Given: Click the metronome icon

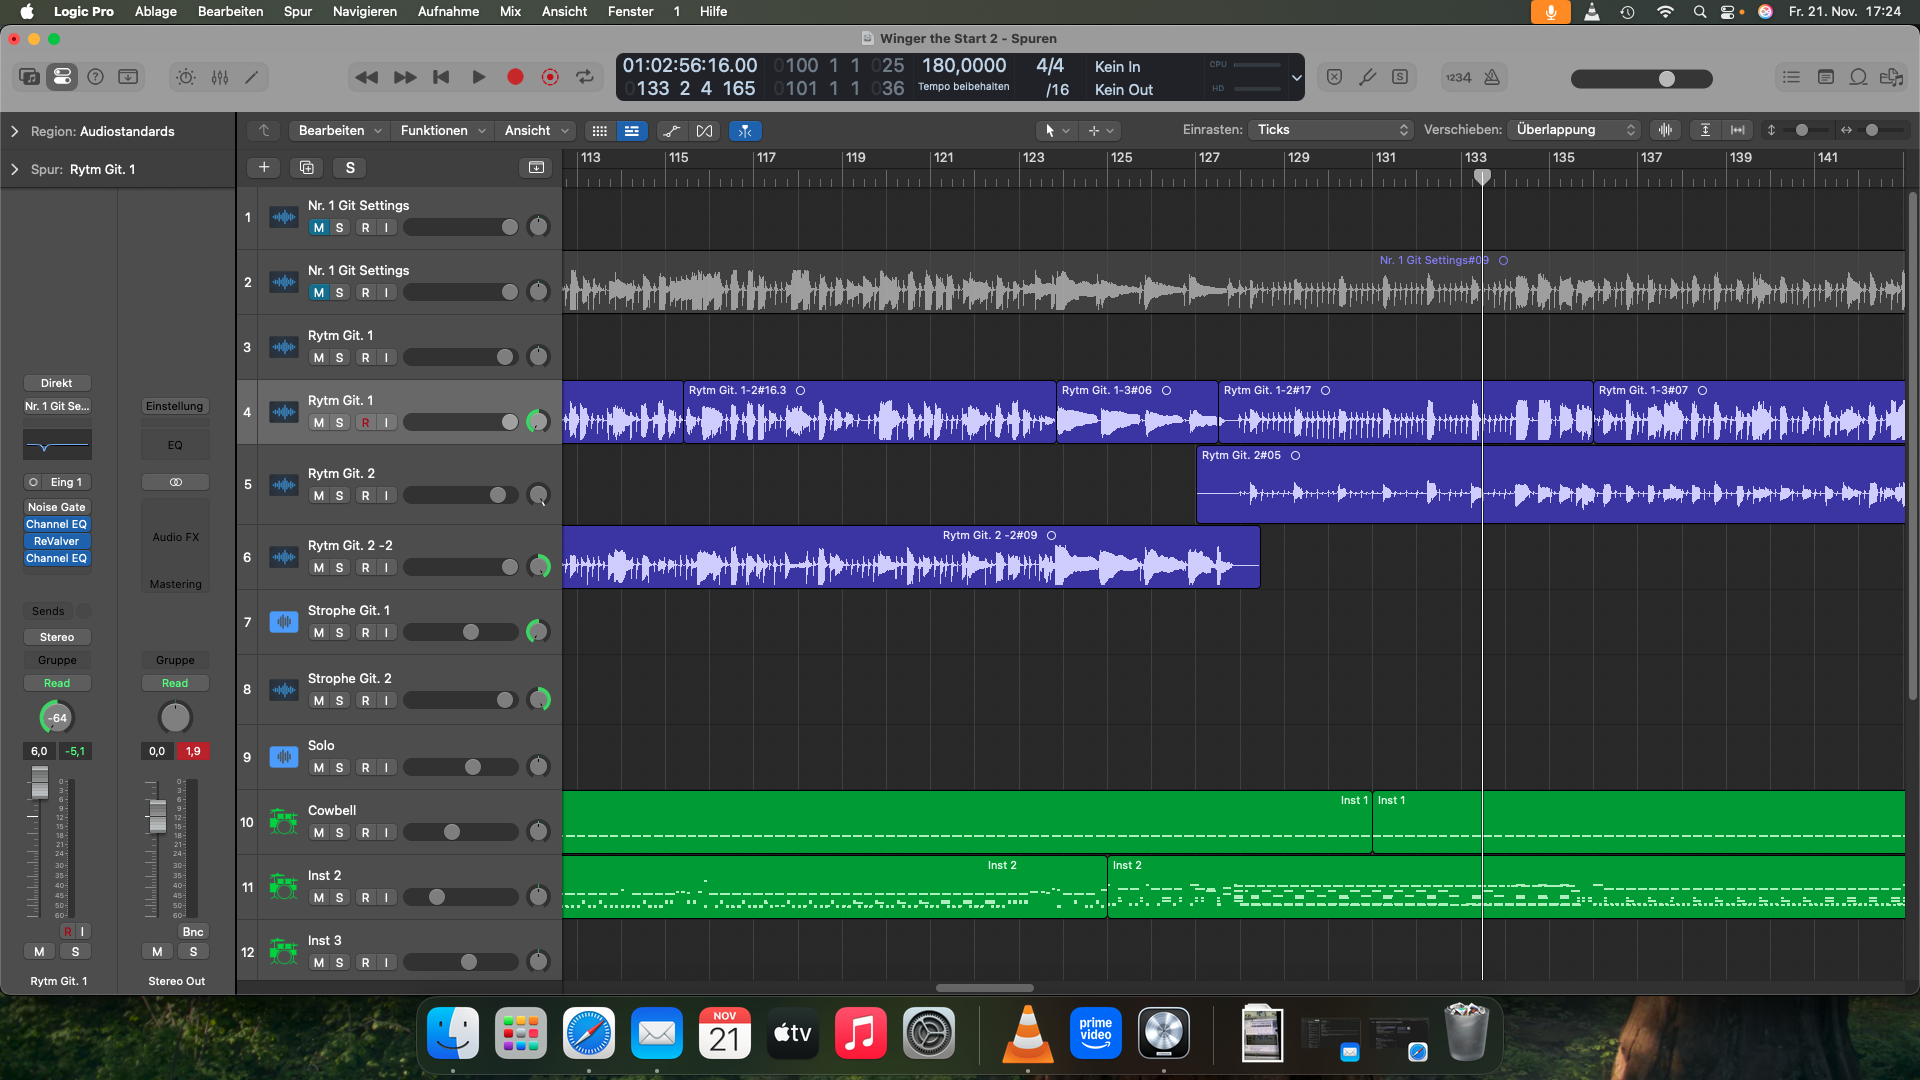Looking at the screenshot, I should (1492, 77).
